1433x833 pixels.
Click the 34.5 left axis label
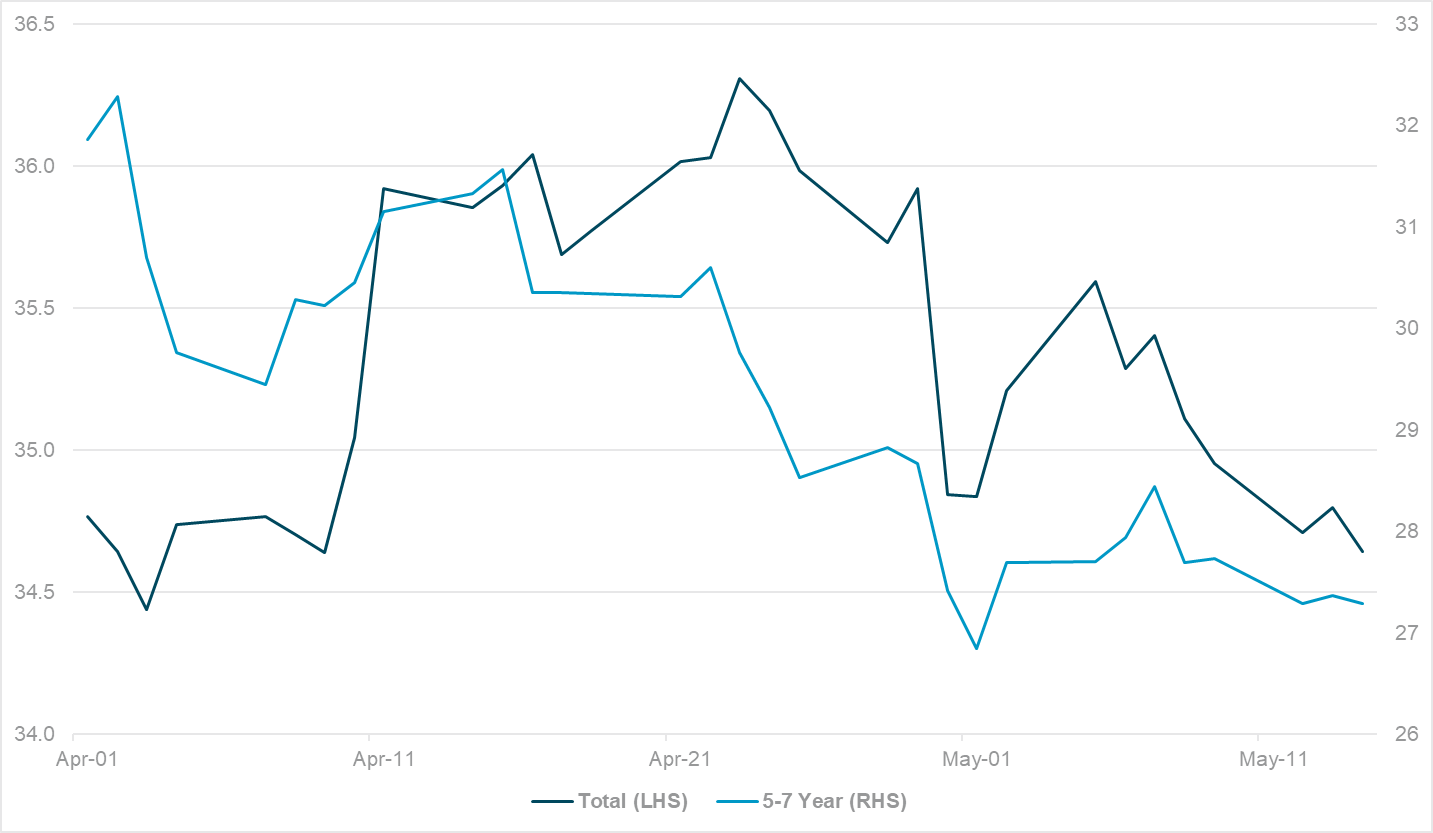pos(33,592)
